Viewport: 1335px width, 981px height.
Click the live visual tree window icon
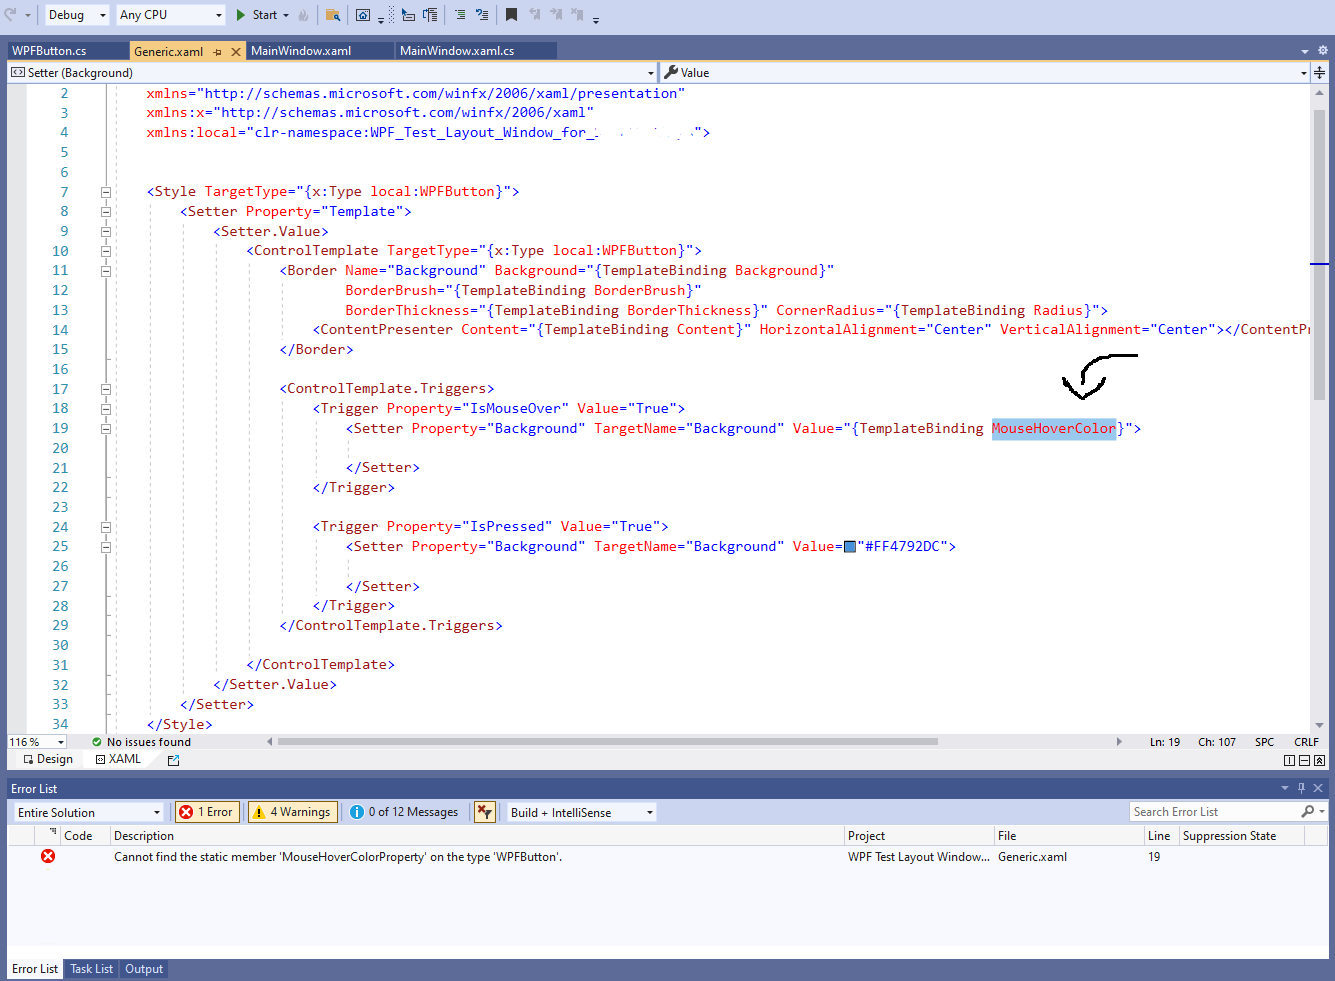tap(363, 15)
